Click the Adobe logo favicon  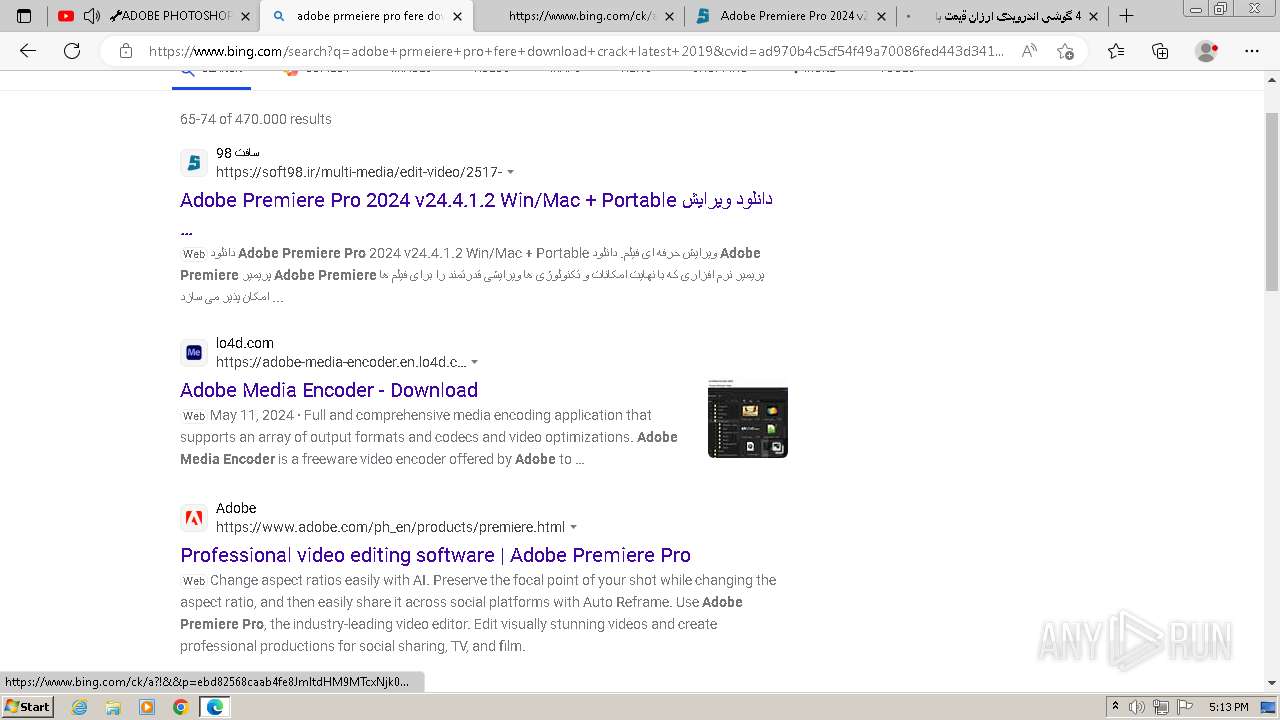tap(194, 517)
